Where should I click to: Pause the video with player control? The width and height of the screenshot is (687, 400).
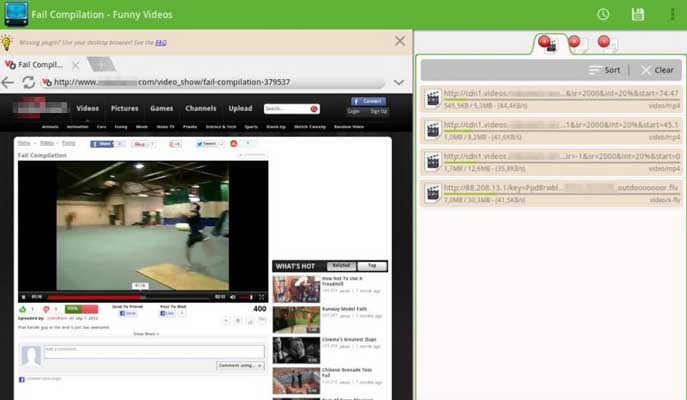click(x=24, y=297)
